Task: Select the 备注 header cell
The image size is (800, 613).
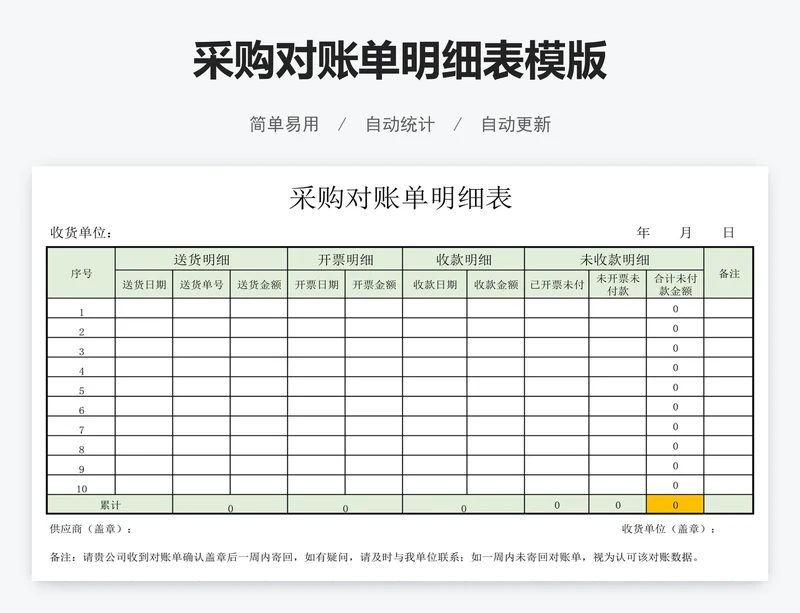Action: [729, 273]
